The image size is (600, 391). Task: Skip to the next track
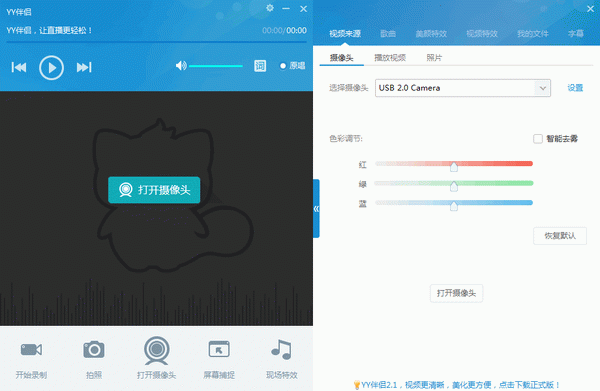(x=84, y=67)
